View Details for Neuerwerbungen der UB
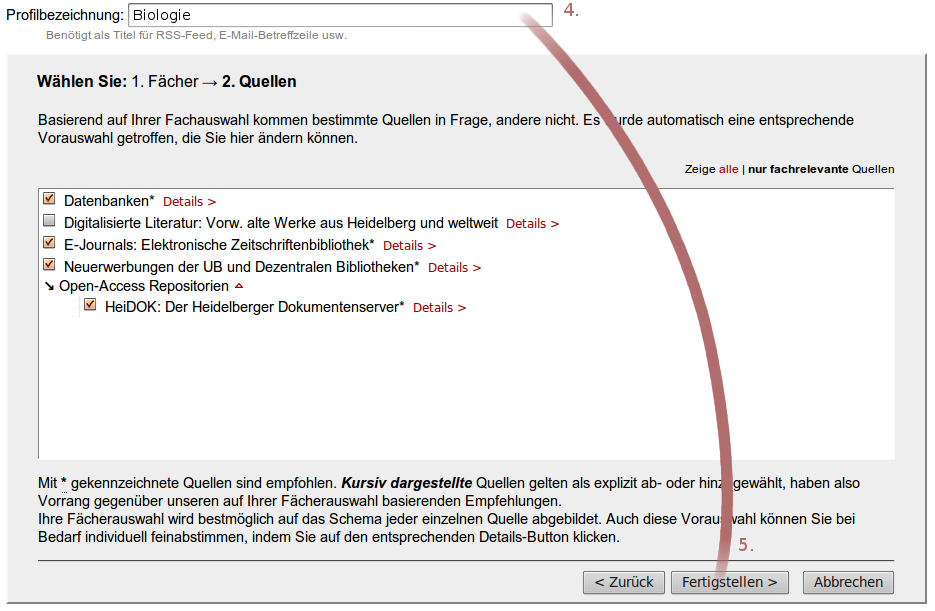935x611 pixels. tap(454, 268)
